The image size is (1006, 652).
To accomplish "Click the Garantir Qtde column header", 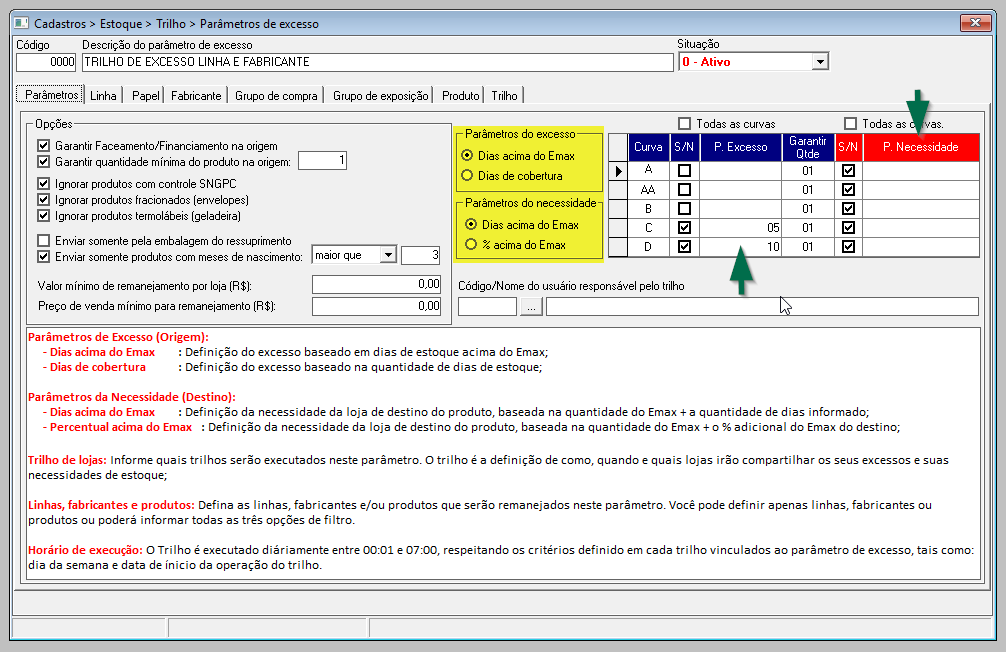I will (808, 147).
